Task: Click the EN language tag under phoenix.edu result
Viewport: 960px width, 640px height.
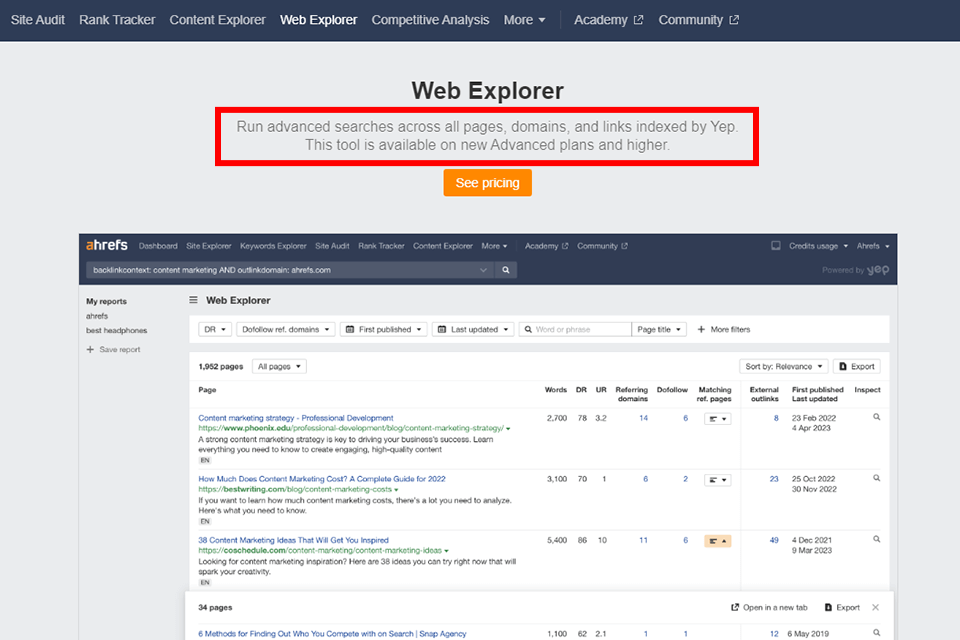Action: pyautogui.click(x=204, y=460)
